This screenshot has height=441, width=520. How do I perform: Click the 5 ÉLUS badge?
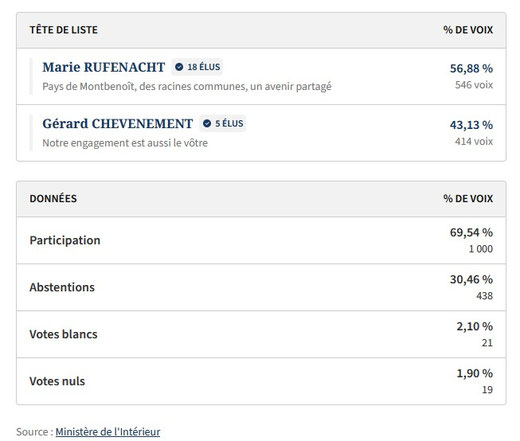[223, 123]
